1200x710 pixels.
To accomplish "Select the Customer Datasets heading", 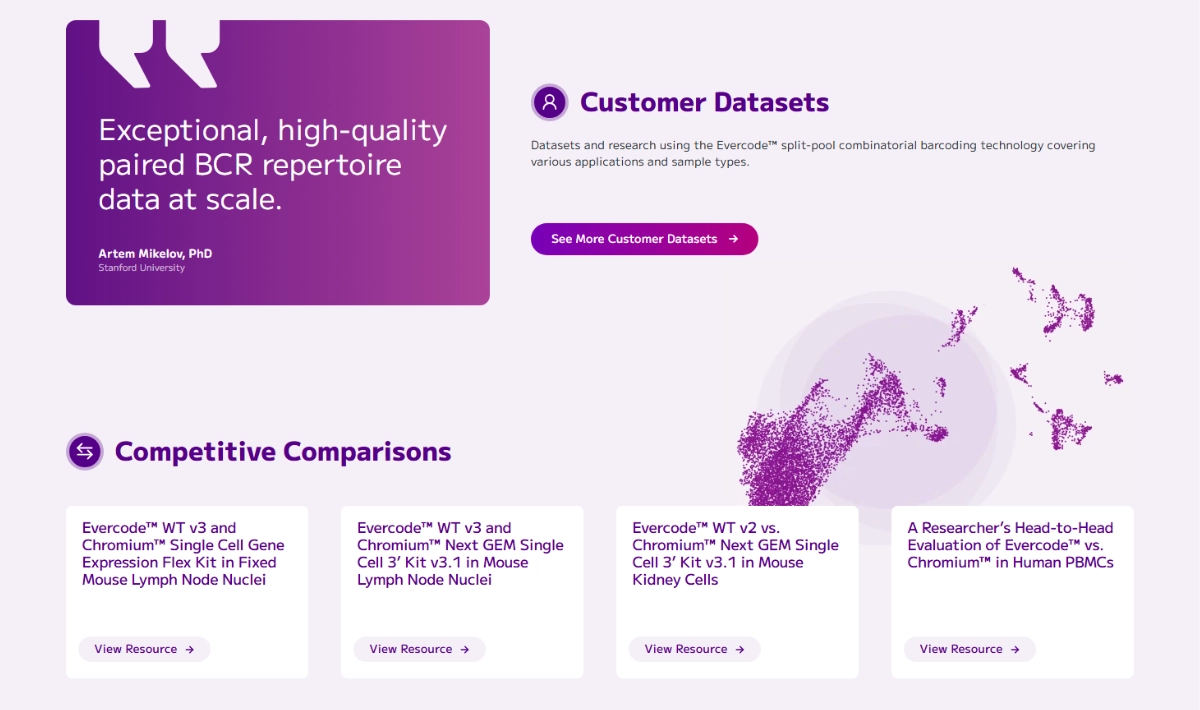I will [704, 102].
